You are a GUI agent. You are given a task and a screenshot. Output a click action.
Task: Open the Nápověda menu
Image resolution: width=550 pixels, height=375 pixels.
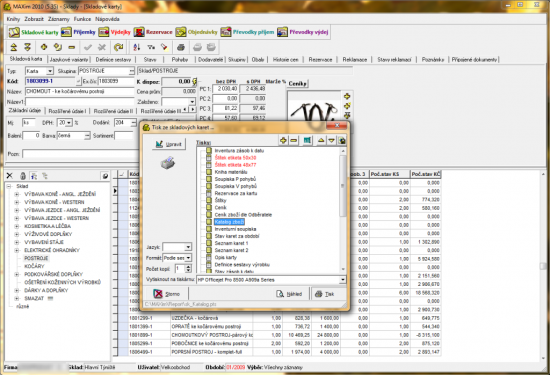tap(107, 19)
